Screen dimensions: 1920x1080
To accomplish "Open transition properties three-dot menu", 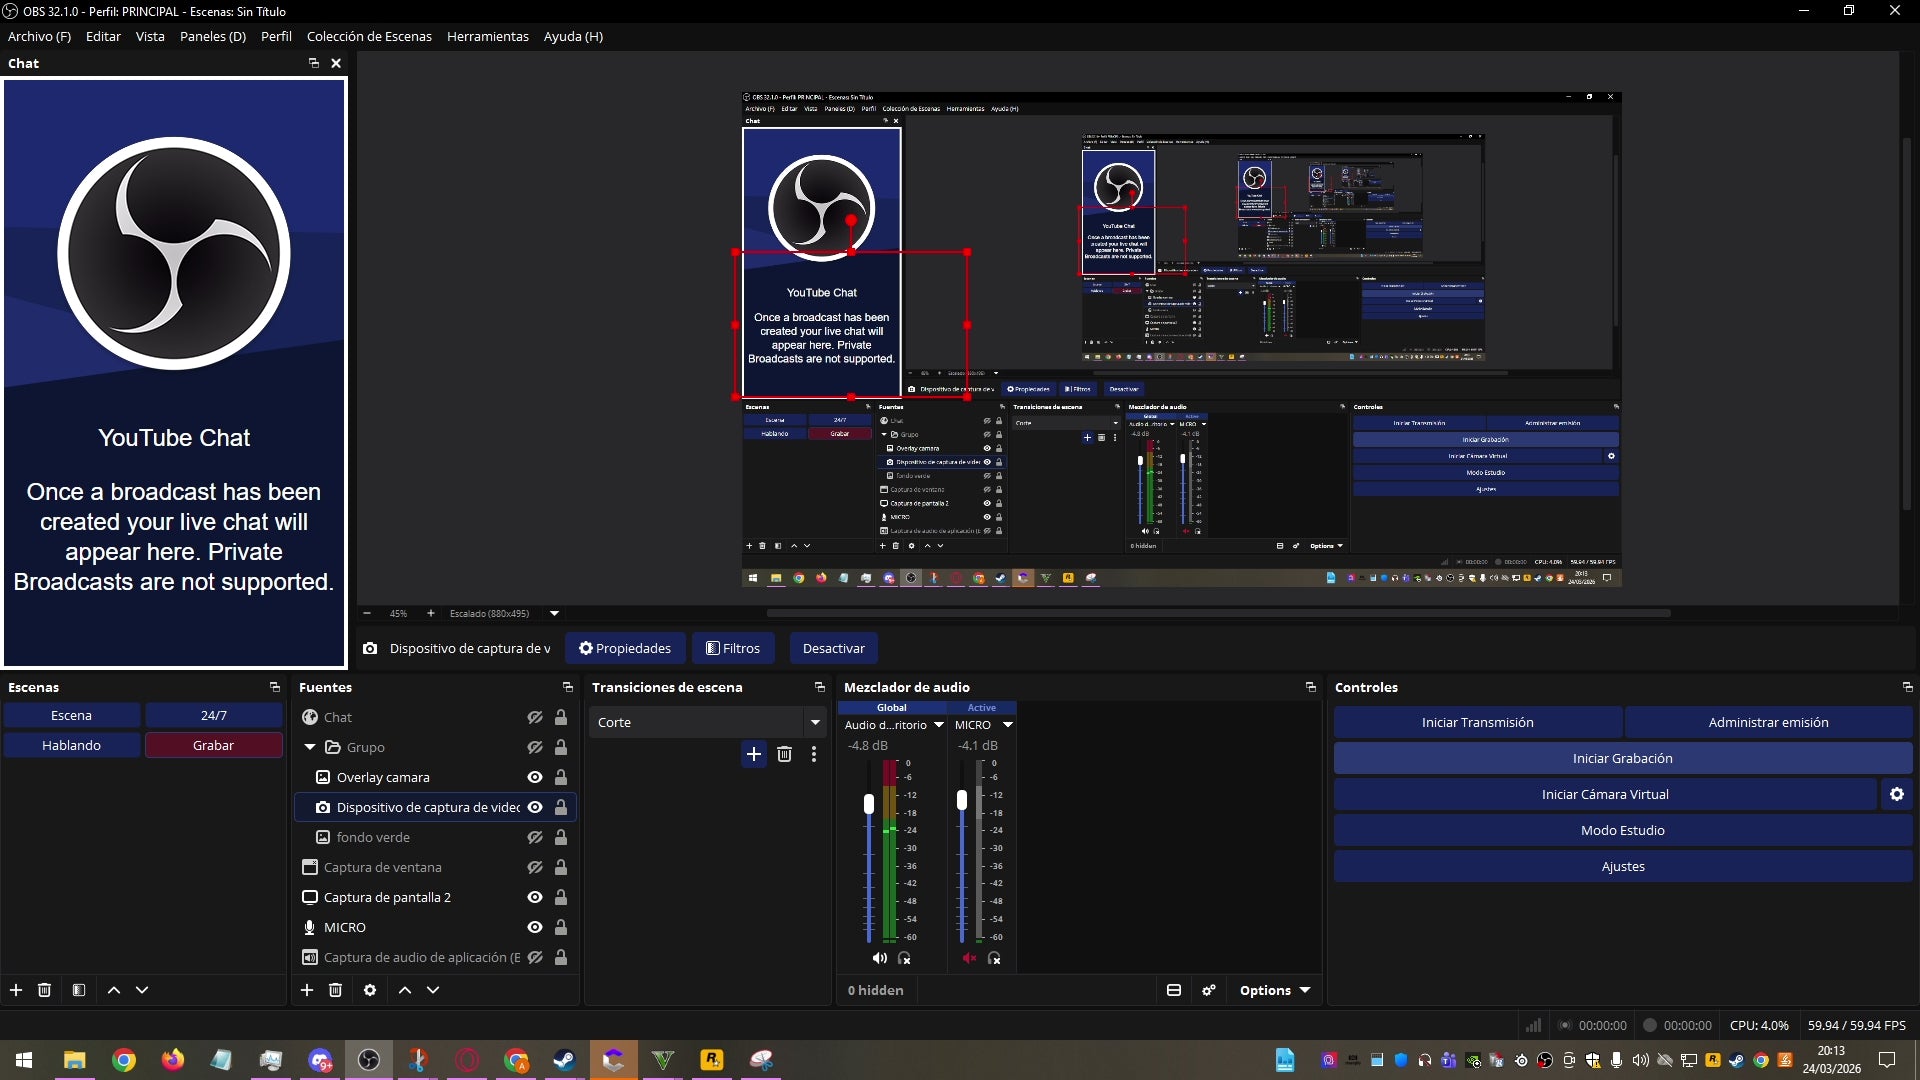I will pyautogui.click(x=814, y=754).
